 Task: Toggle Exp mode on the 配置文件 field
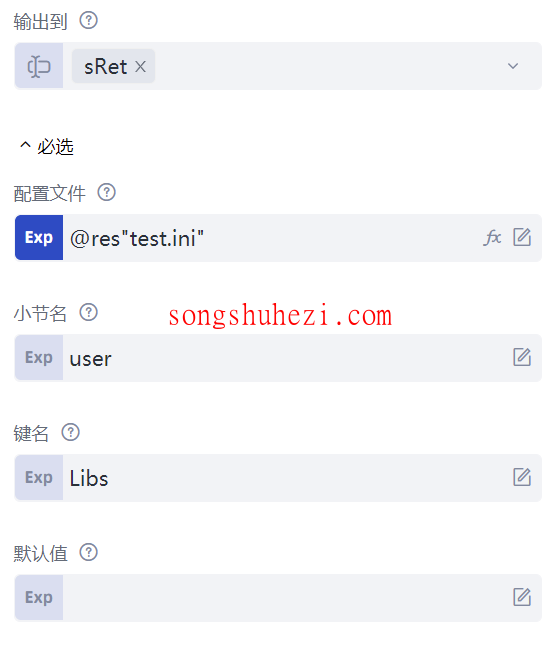(39, 238)
